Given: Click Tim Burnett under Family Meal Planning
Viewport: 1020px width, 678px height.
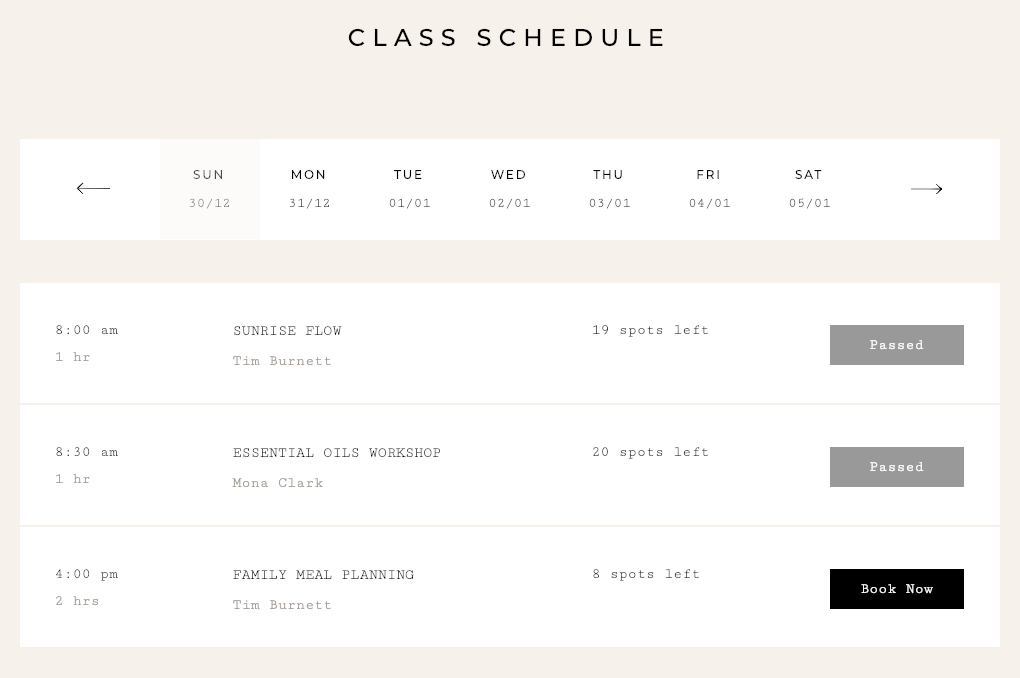Looking at the screenshot, I should coord(282,605).
